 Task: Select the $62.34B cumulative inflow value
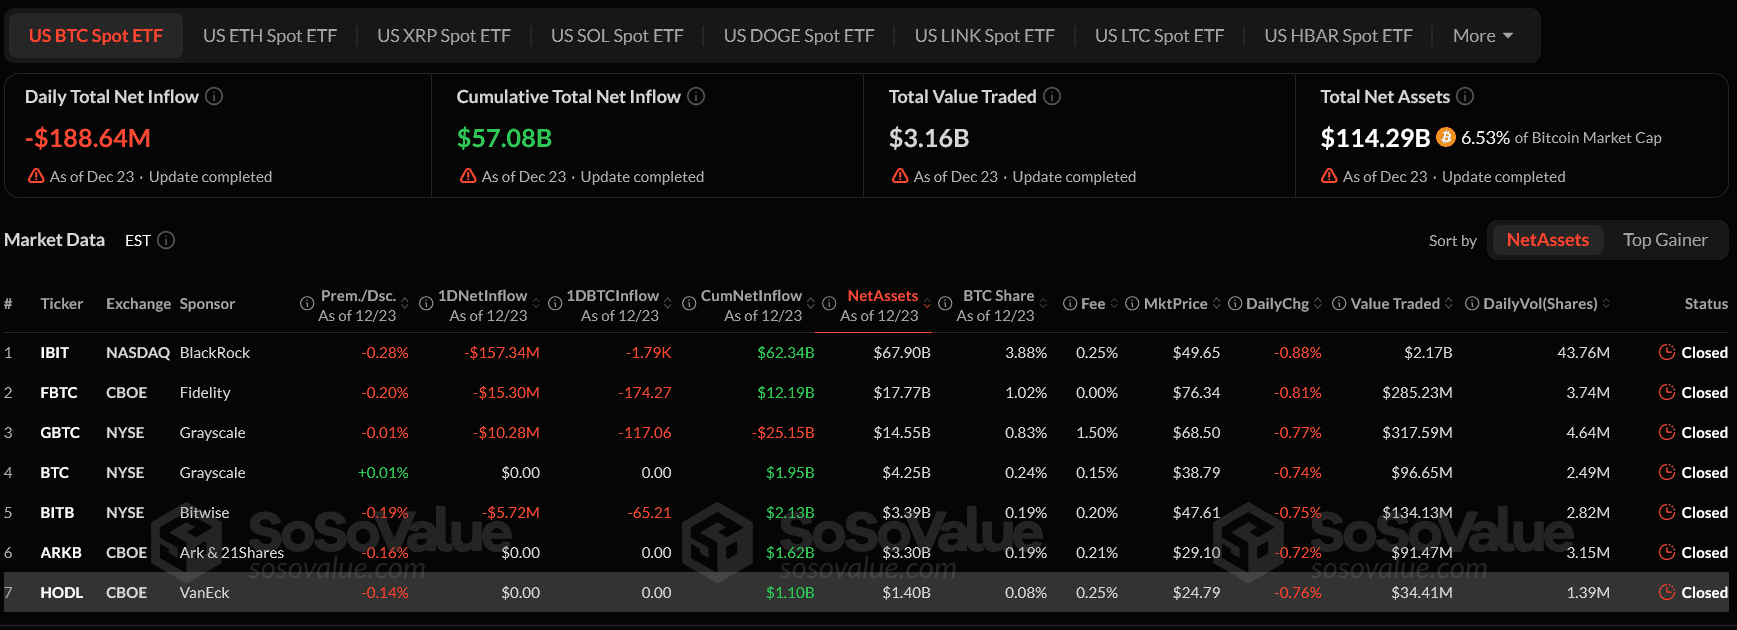point(786,353)
